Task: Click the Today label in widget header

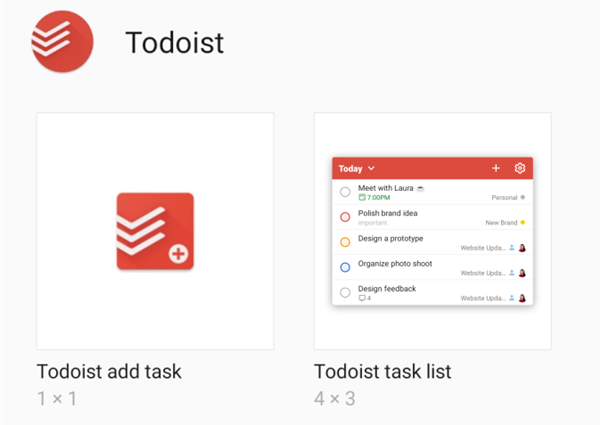Action: pos(350,169)
